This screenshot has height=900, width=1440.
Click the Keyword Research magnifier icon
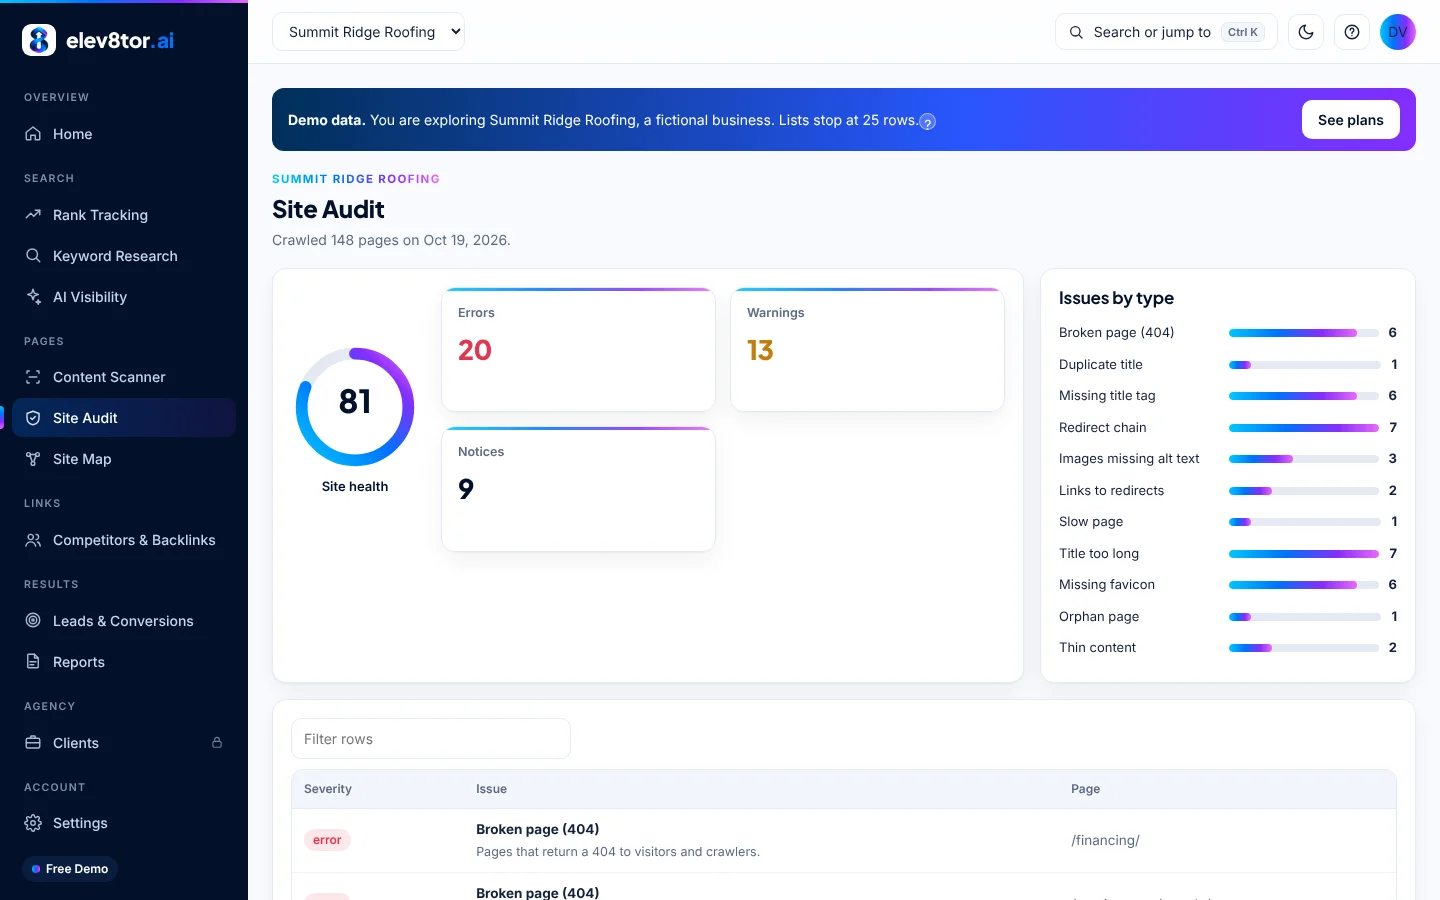point(33,256)
